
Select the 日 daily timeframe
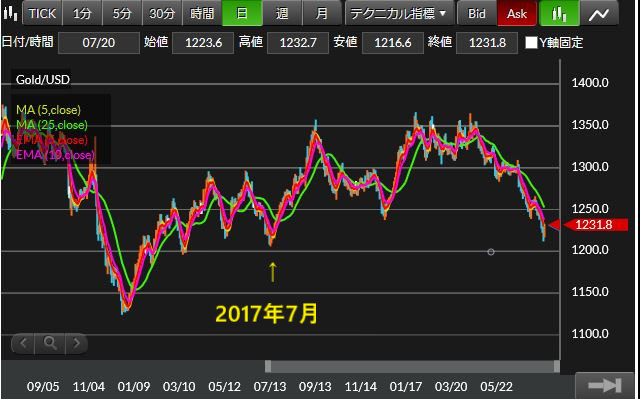tap(242, 13)
